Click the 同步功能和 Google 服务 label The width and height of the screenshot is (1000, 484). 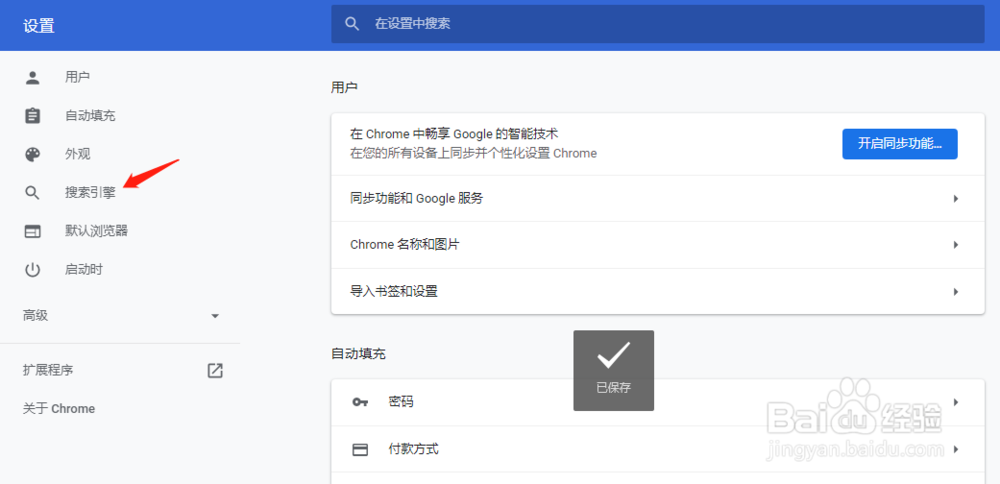[x=416, y=198]
